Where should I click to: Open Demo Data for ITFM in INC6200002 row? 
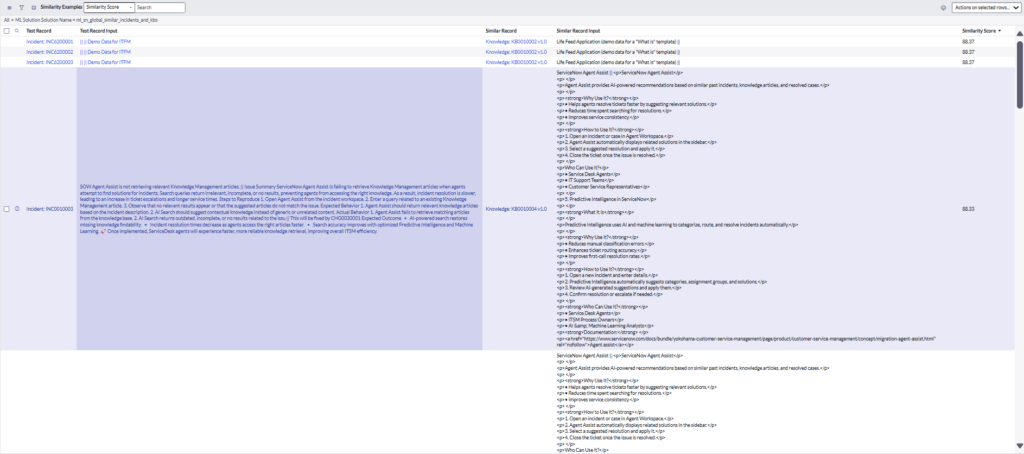coord(105,52)
